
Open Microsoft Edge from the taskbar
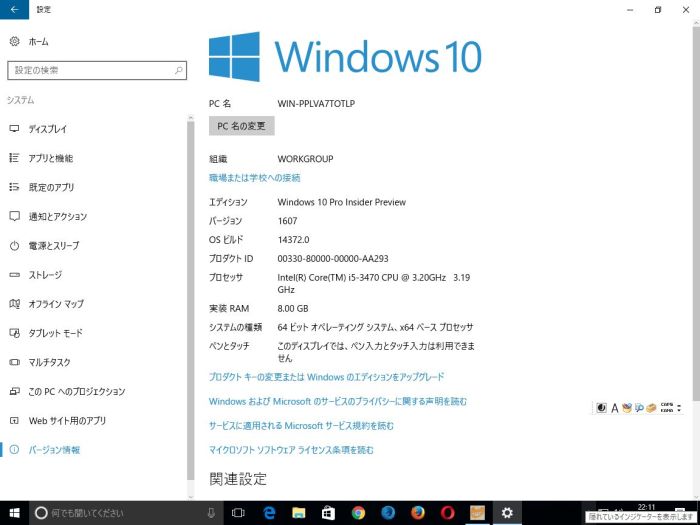click(x=269, y=513)
